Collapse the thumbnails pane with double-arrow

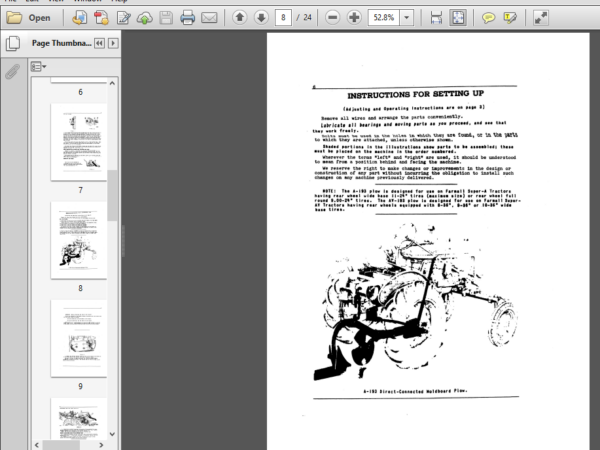(x=99, y=43)
